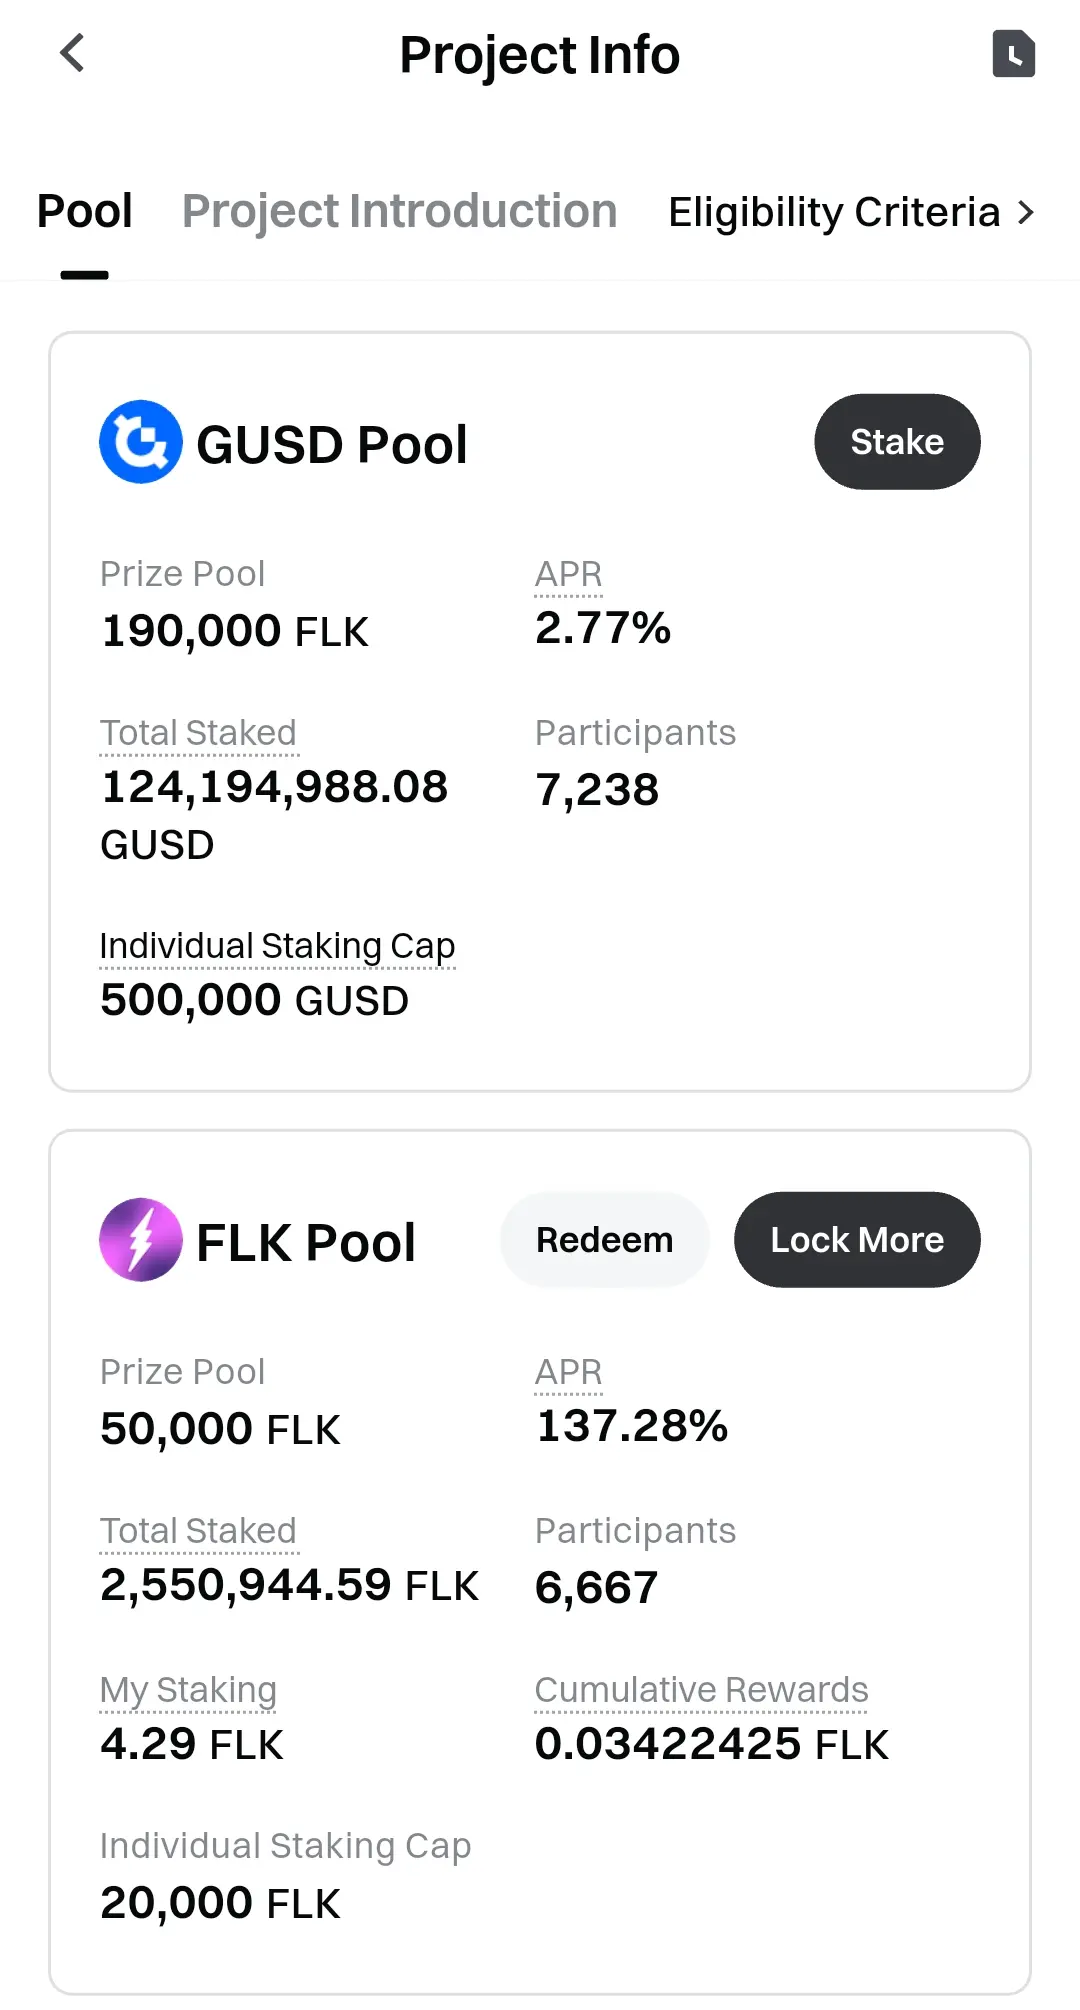Tap the FLK Pool title
Viewport: 1080px width, 2010px height.
[305, 1243]
